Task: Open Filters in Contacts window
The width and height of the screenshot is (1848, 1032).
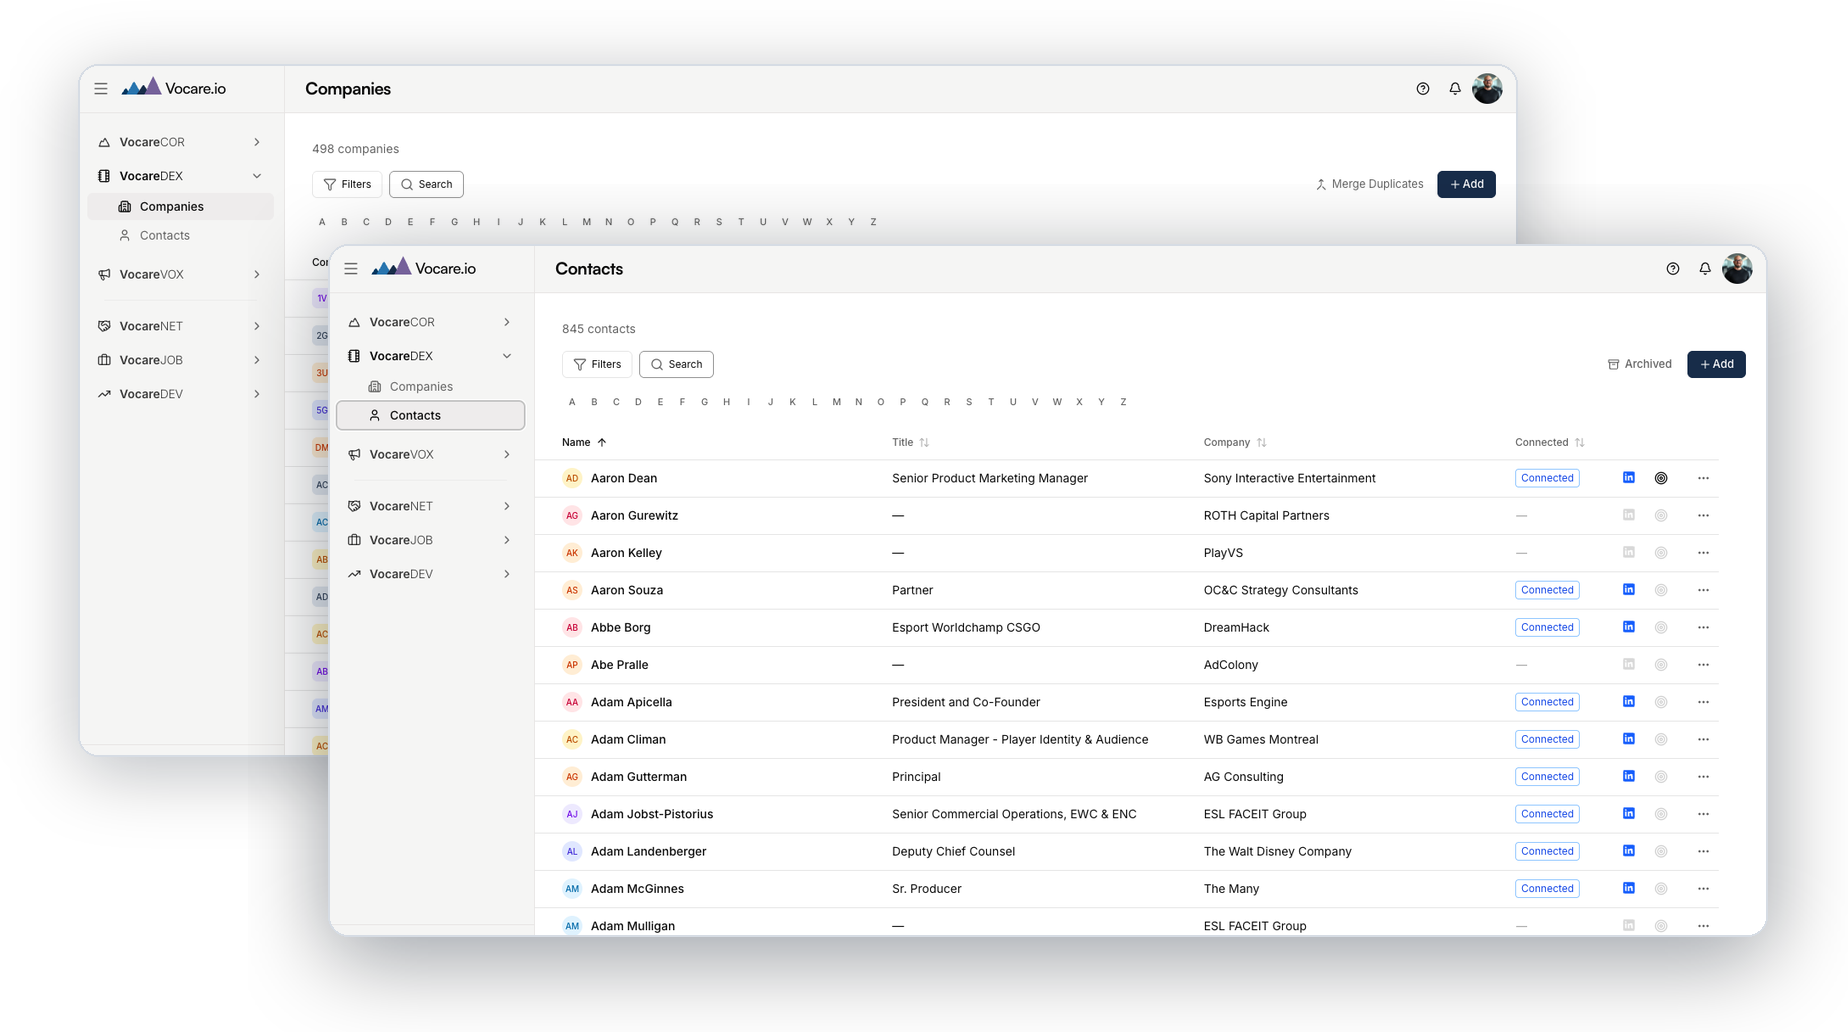Action: [597, 364]
